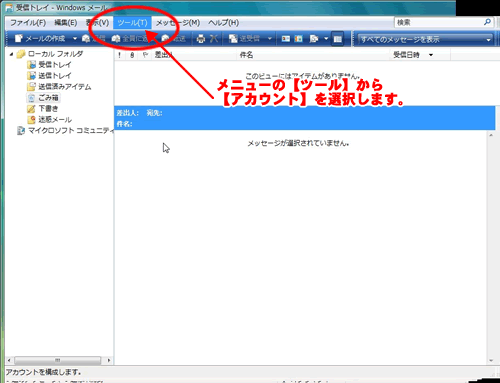Click the メールの作成 toolbar button
Image resolution: width=500 pixels, height=383 pixels.
click(x=40, y=39)
